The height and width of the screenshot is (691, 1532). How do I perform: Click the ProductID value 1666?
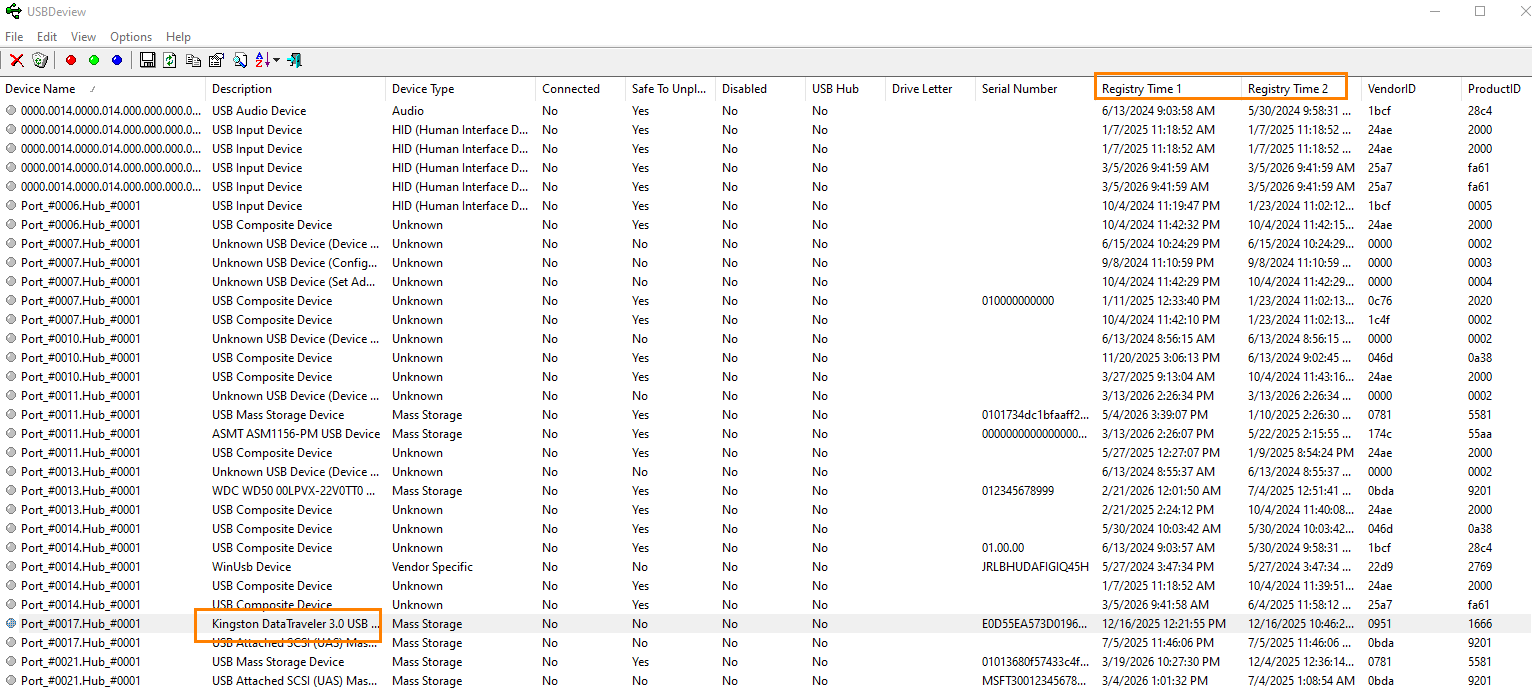1480,624
